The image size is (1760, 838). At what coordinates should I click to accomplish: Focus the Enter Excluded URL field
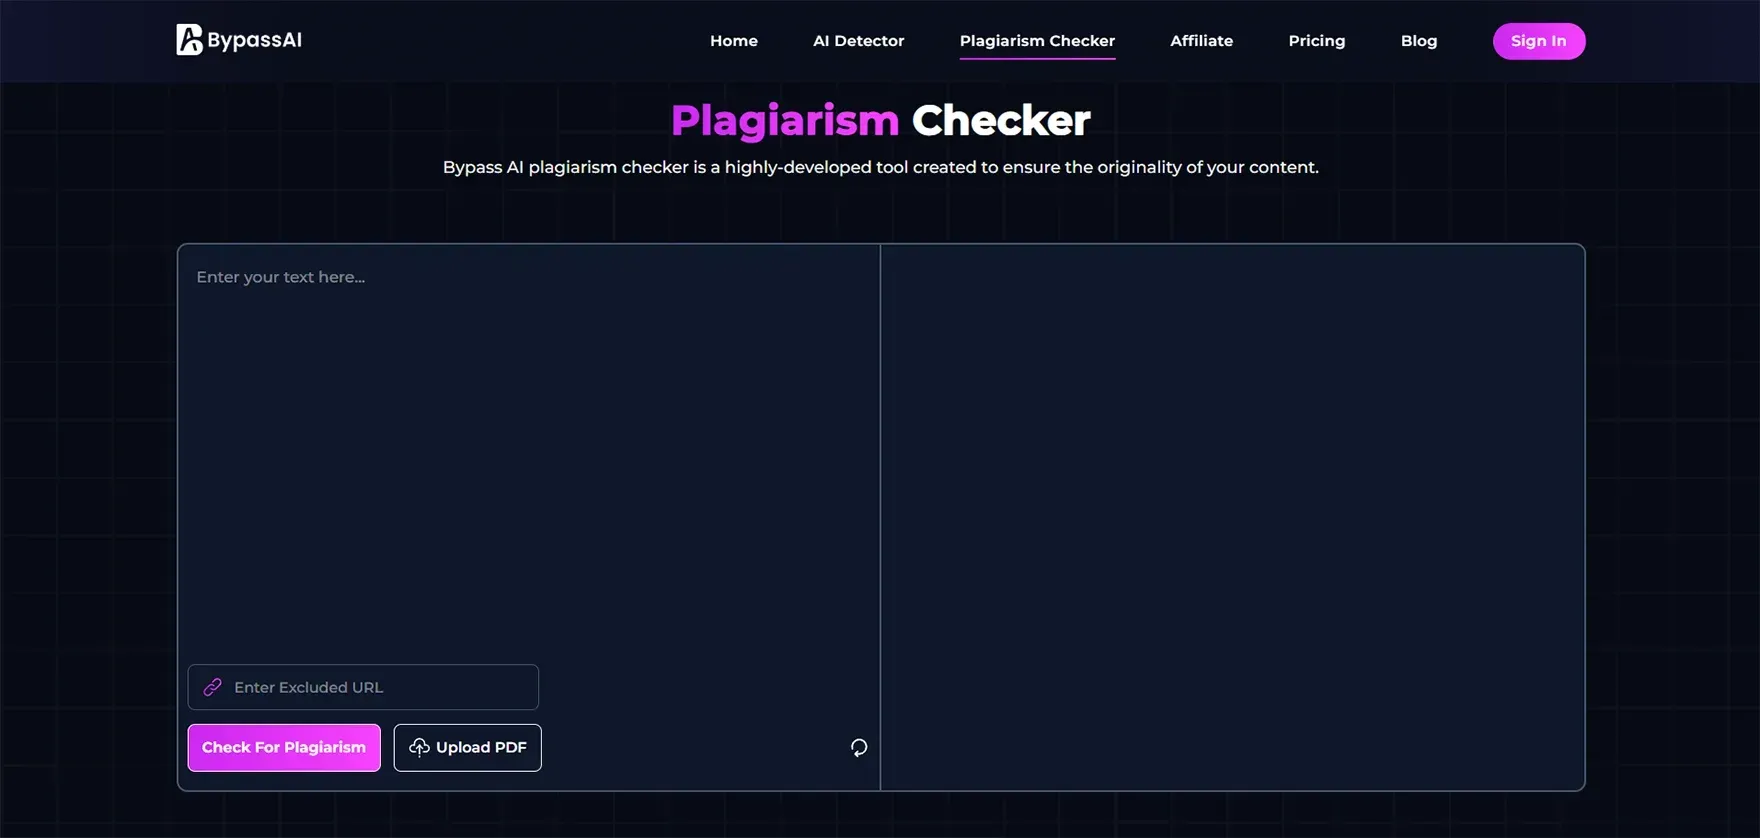coord(363,687)
